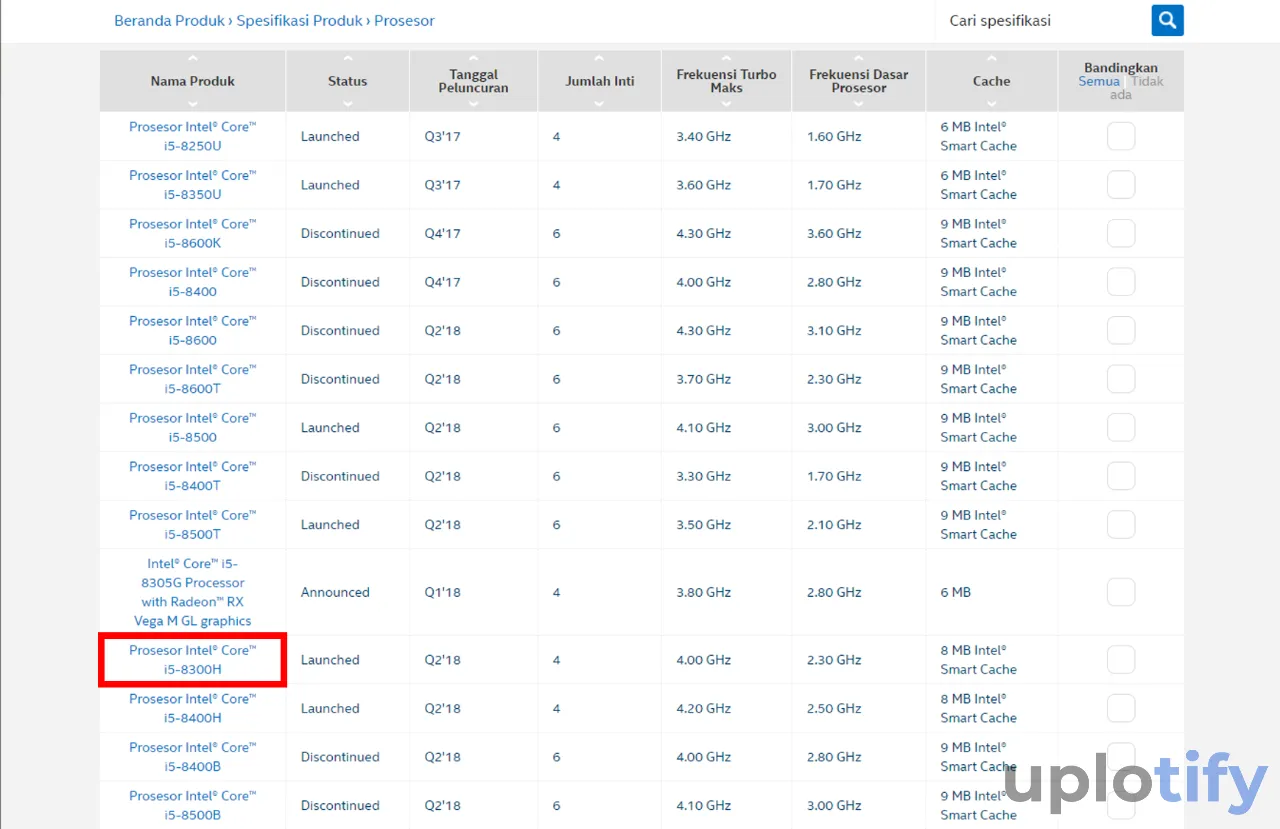Open Prosesor Intel Core i5-8400H link
The height and width of the screenshot is (829, 1280).
(192, 708)
